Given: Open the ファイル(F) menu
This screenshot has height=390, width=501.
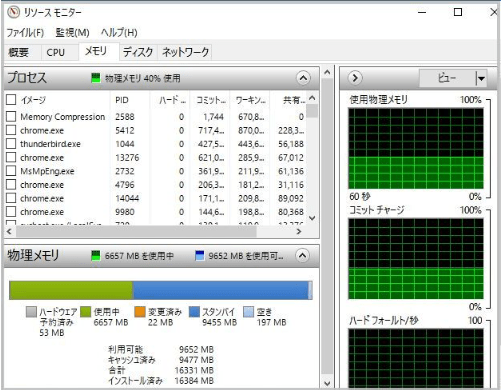Looking at the screenshot, I should pos(25,32).
